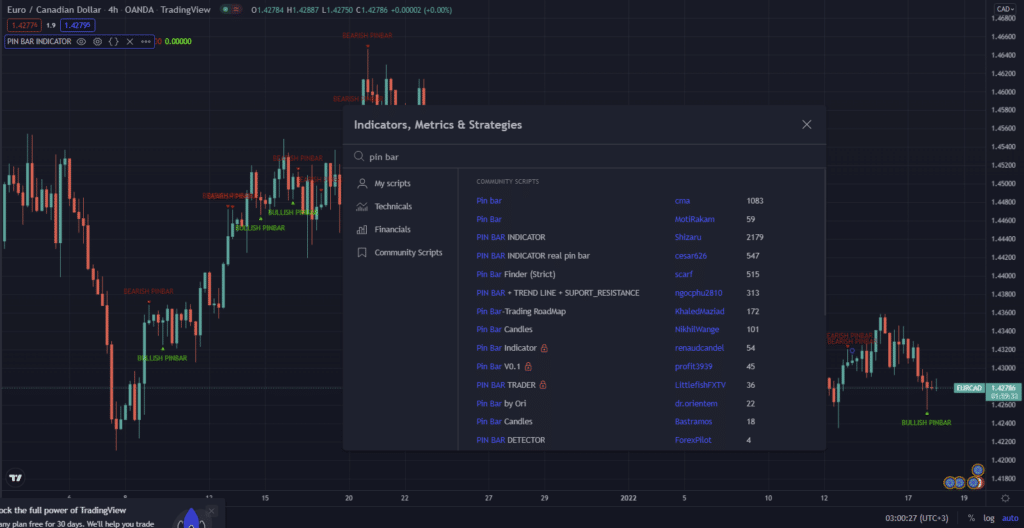1024x528 pixels.
Task: Open PIN BAR INDICATOR settings gear
Action: click(x=98, y=42)
